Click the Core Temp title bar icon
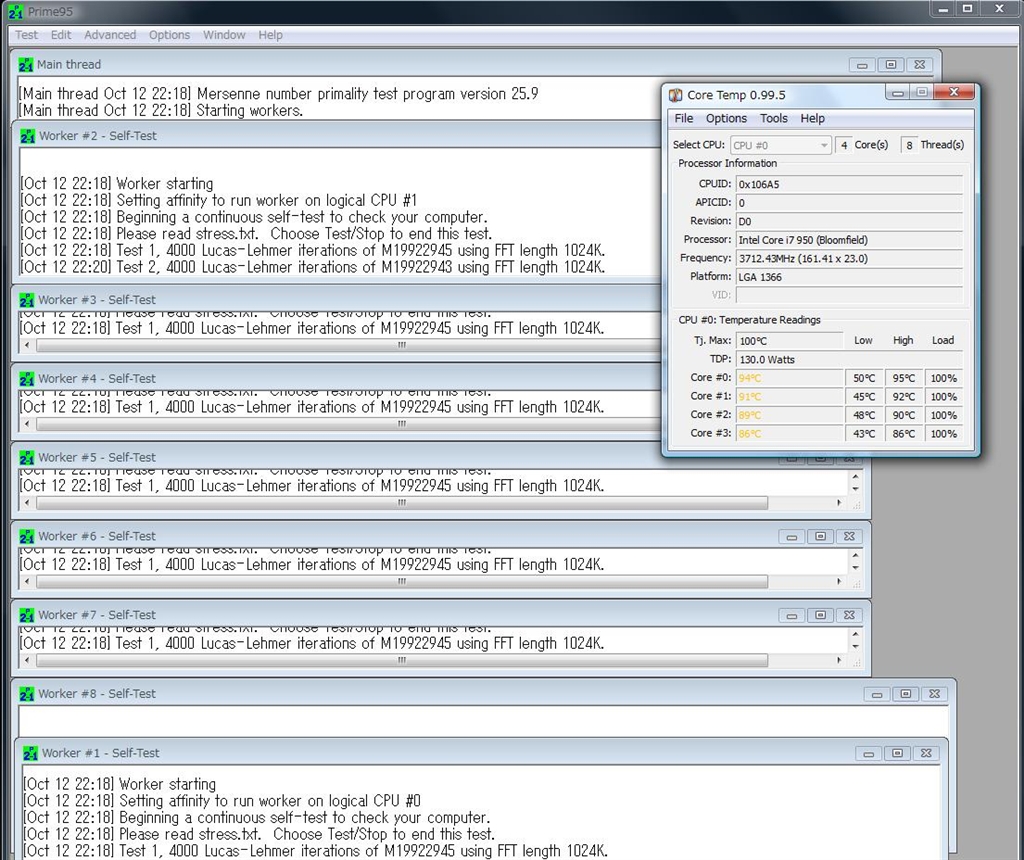Viewport: 1024px width, 860px height. click(x=675, y=95)
